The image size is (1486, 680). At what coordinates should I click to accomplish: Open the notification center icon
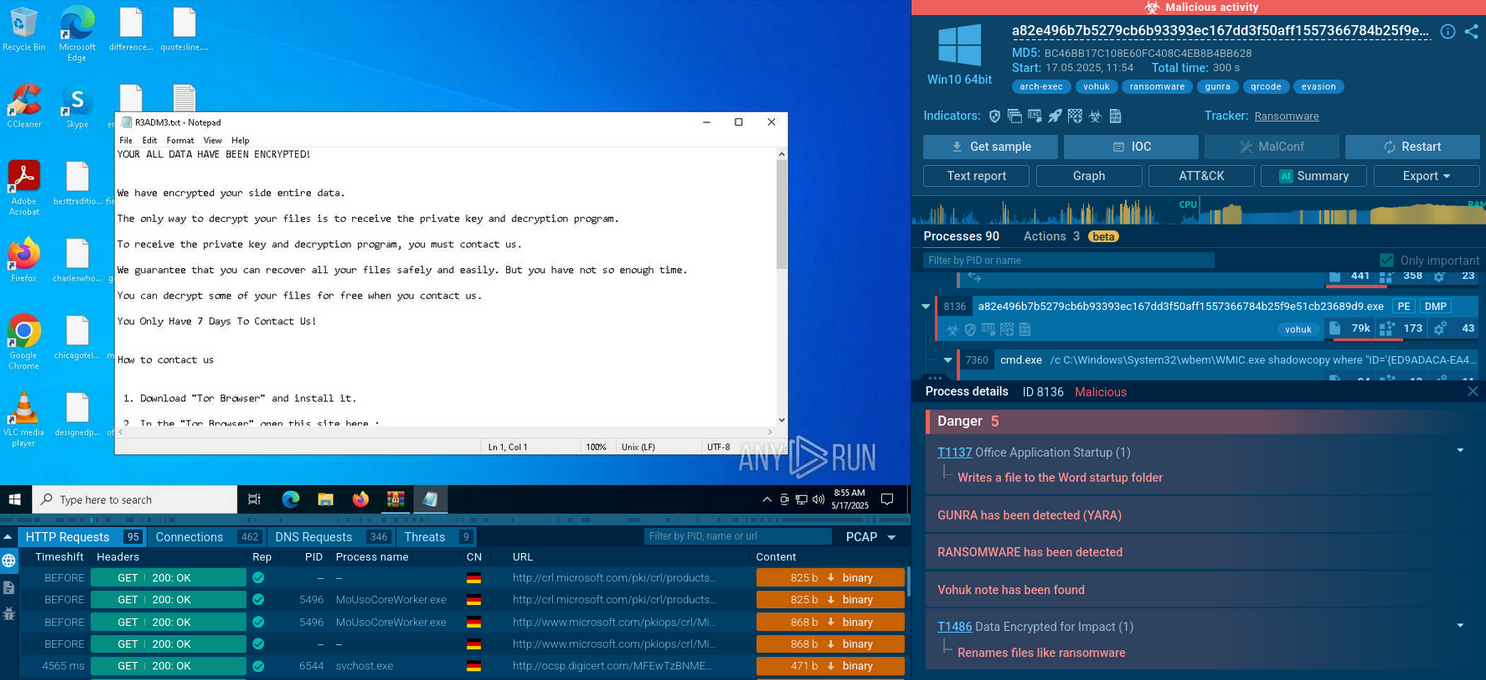pos(887,499)
